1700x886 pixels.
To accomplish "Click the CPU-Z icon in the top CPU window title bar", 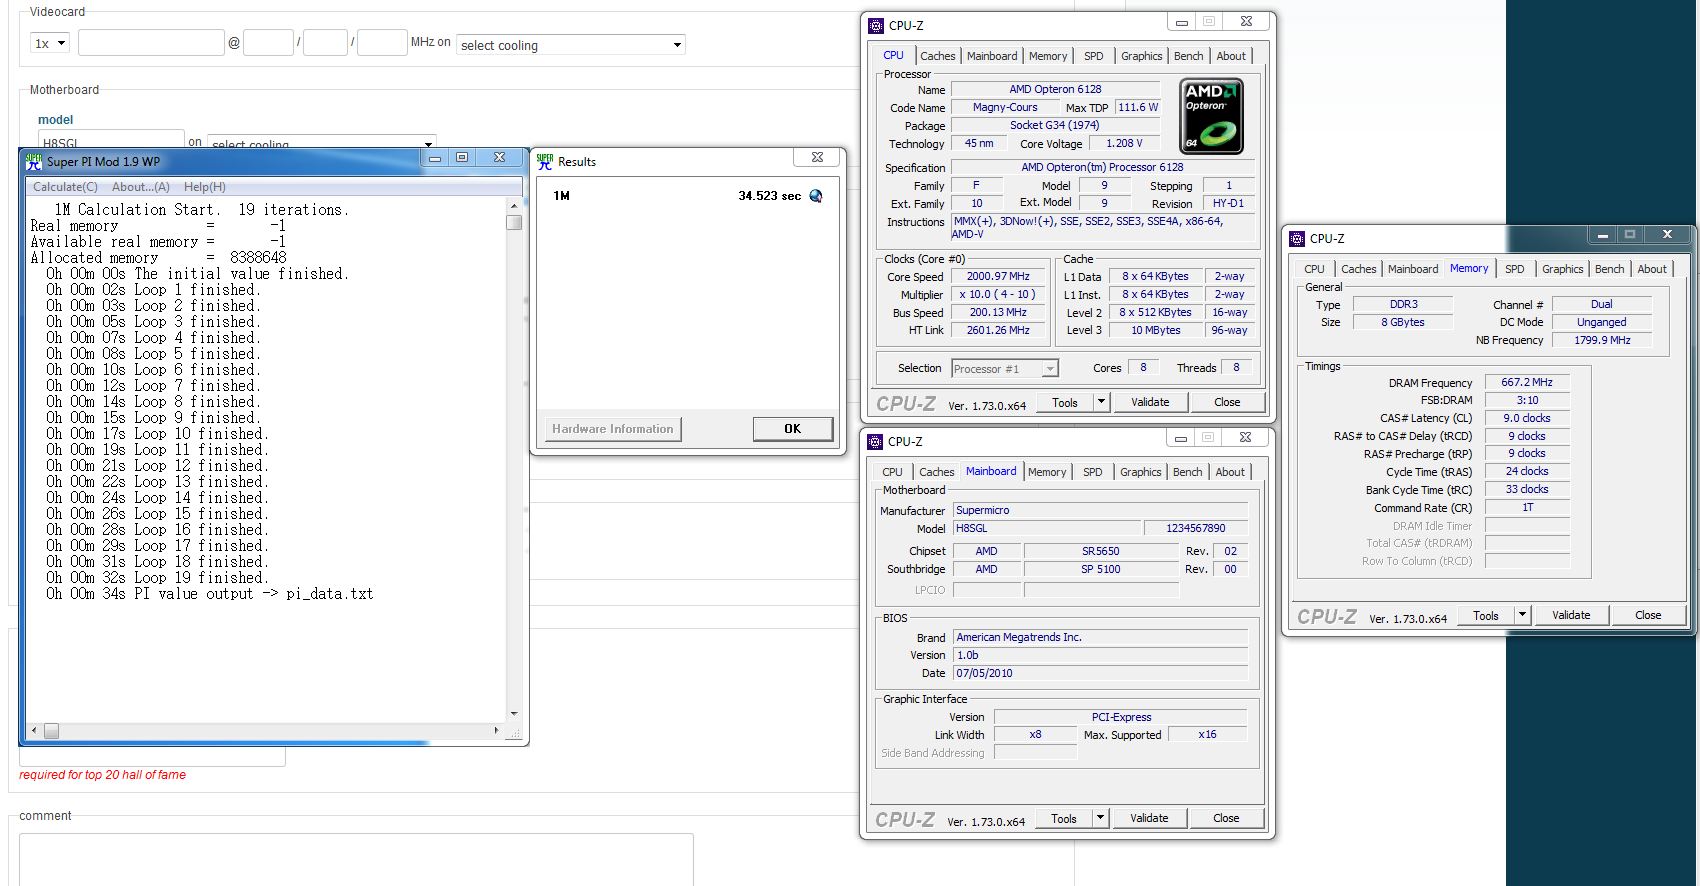I will coord(876,26).
